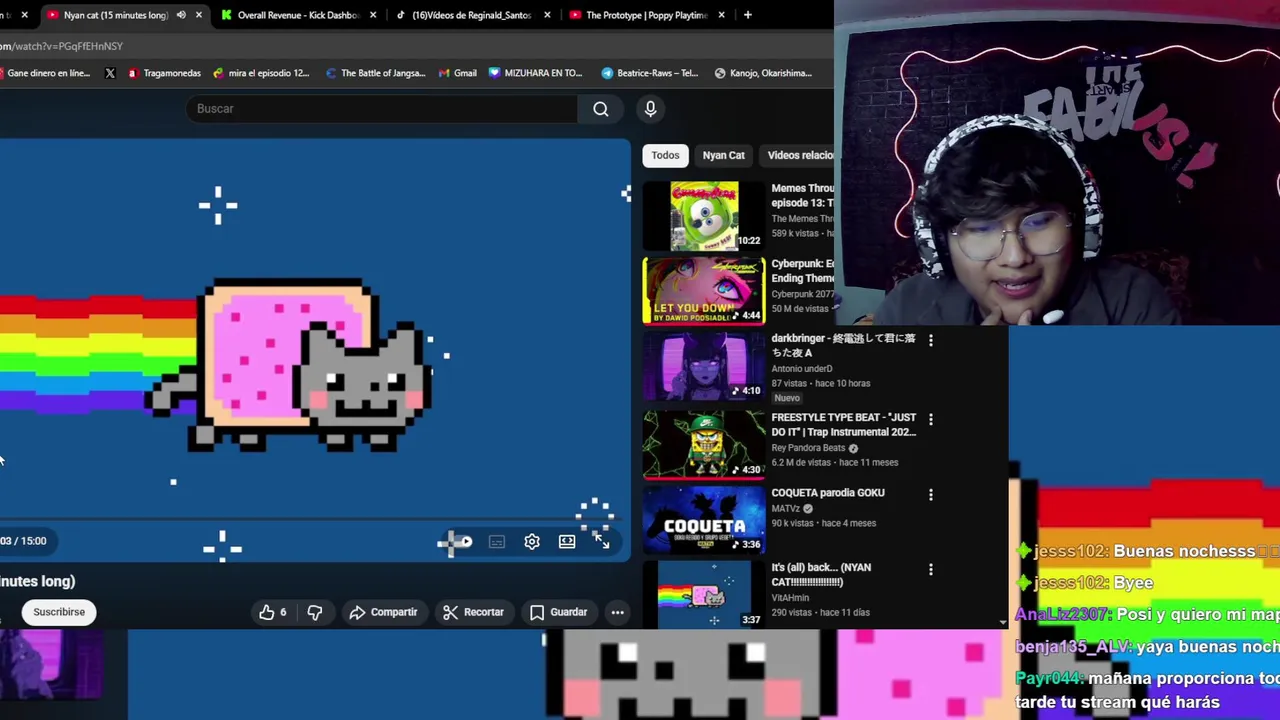The height and width of the screenshot is (720, 1280).
Task: Open COQUETA parodia GOKU video title
Action: tap(828, 493)
